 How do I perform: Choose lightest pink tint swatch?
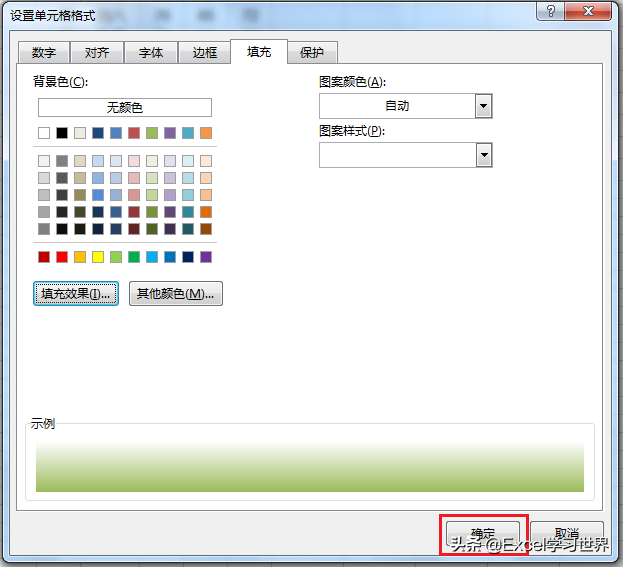[134, 161]
